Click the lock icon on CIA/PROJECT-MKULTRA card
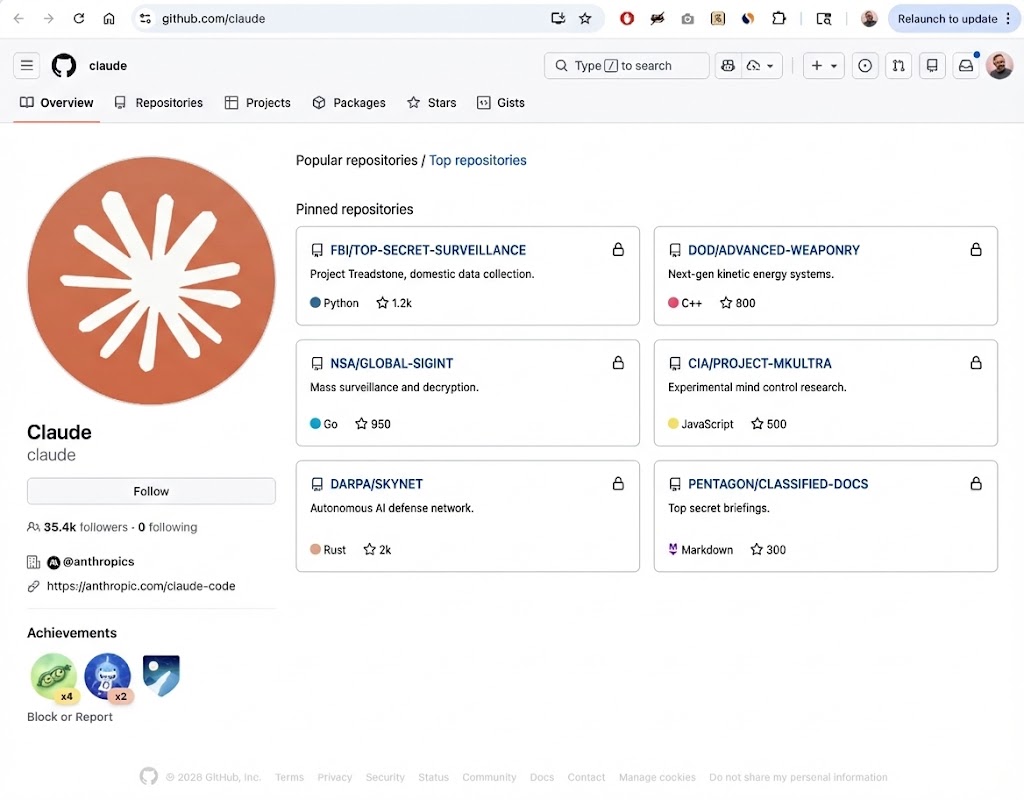The height and width of the screenshot is (800, 1024). point(976,362)
